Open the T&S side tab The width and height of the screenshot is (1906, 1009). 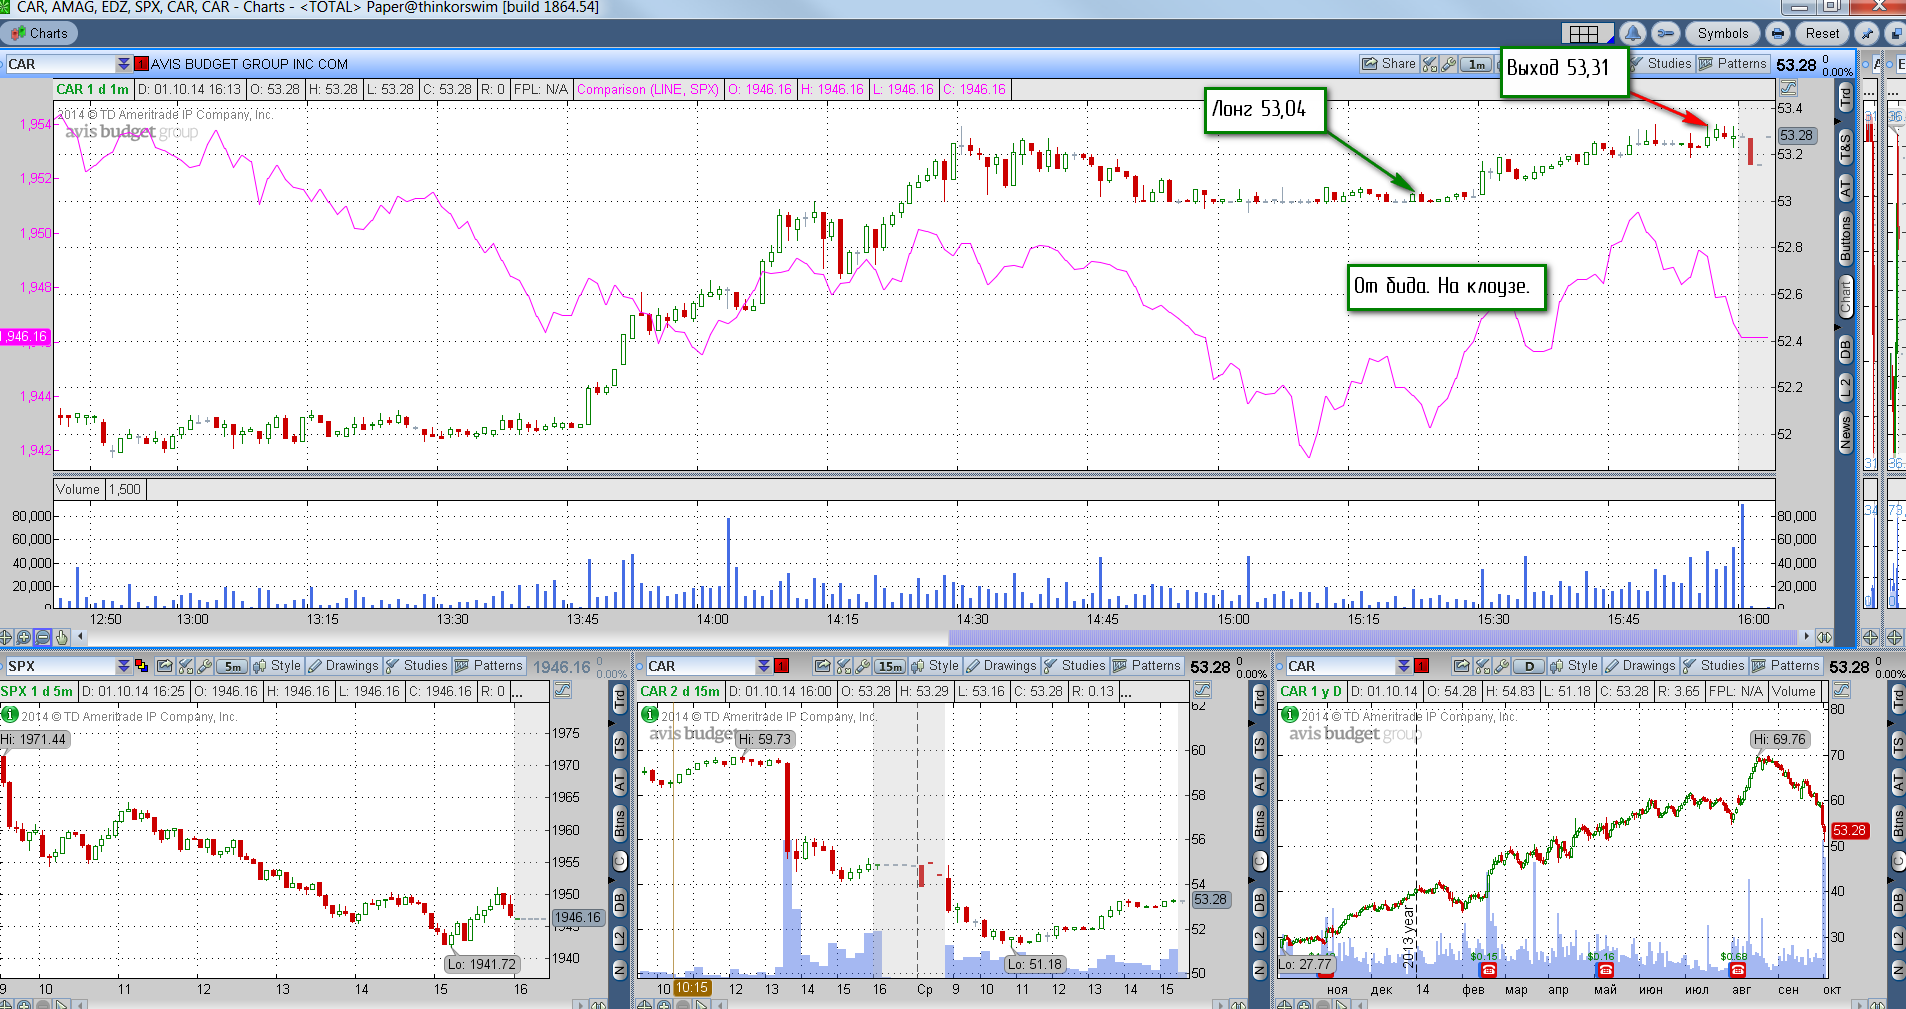pyautogui.click(x=1846, y=148)
